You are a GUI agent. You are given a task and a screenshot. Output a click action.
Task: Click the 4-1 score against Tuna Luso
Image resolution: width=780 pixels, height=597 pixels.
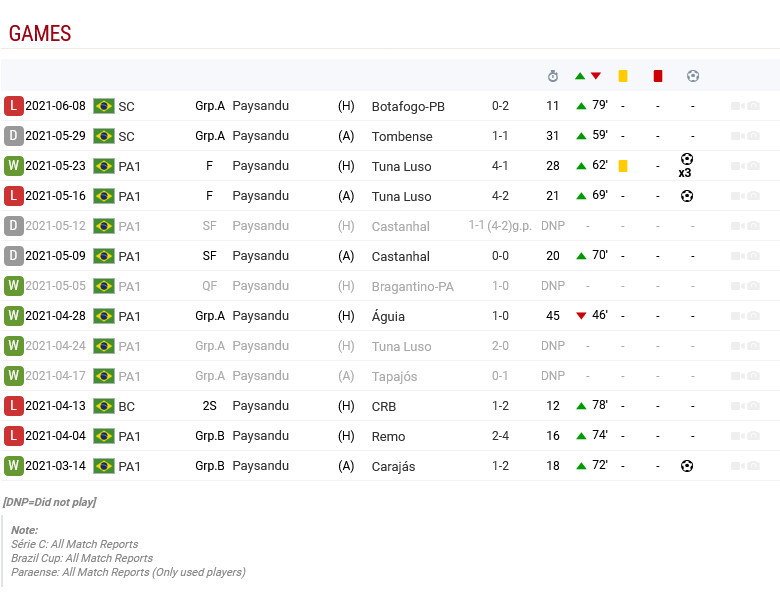500,166
